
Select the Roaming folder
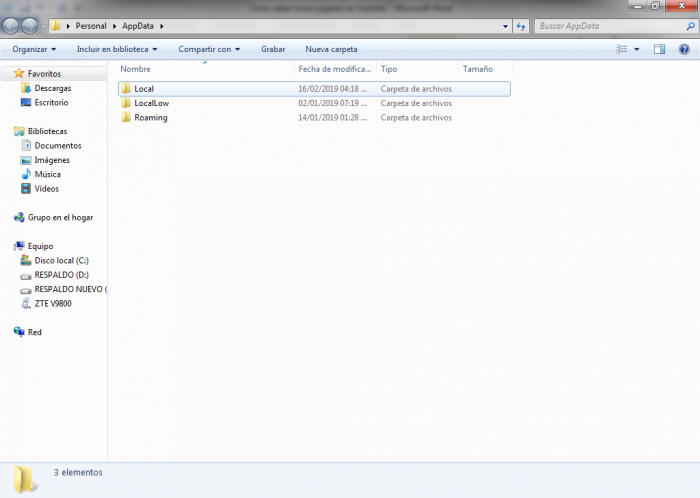click(x=151, y=117)
